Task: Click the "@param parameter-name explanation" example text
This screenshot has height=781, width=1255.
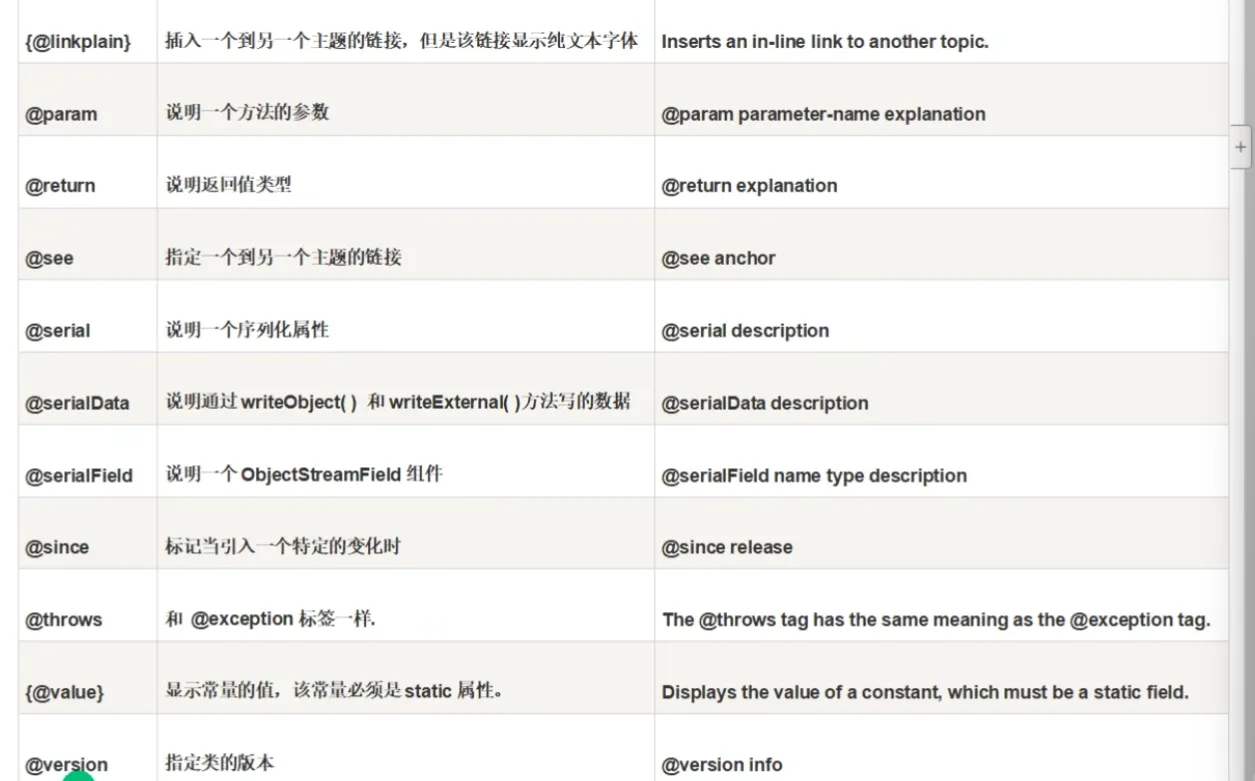Action: pyautogui.click(x=823, y=114)
